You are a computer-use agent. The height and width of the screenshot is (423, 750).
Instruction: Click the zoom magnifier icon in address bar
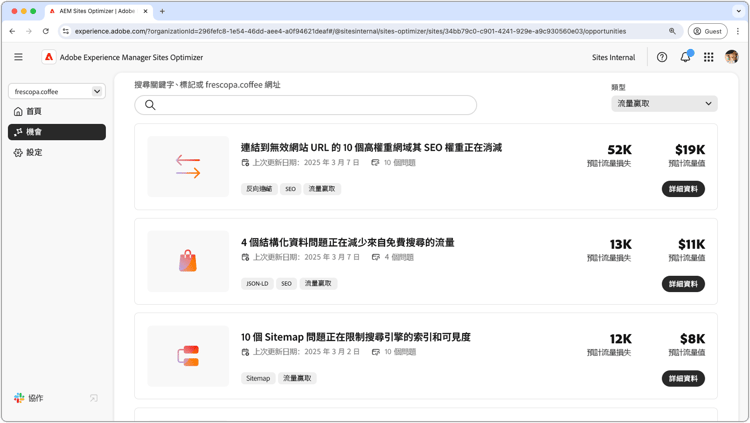pos(672,31)
